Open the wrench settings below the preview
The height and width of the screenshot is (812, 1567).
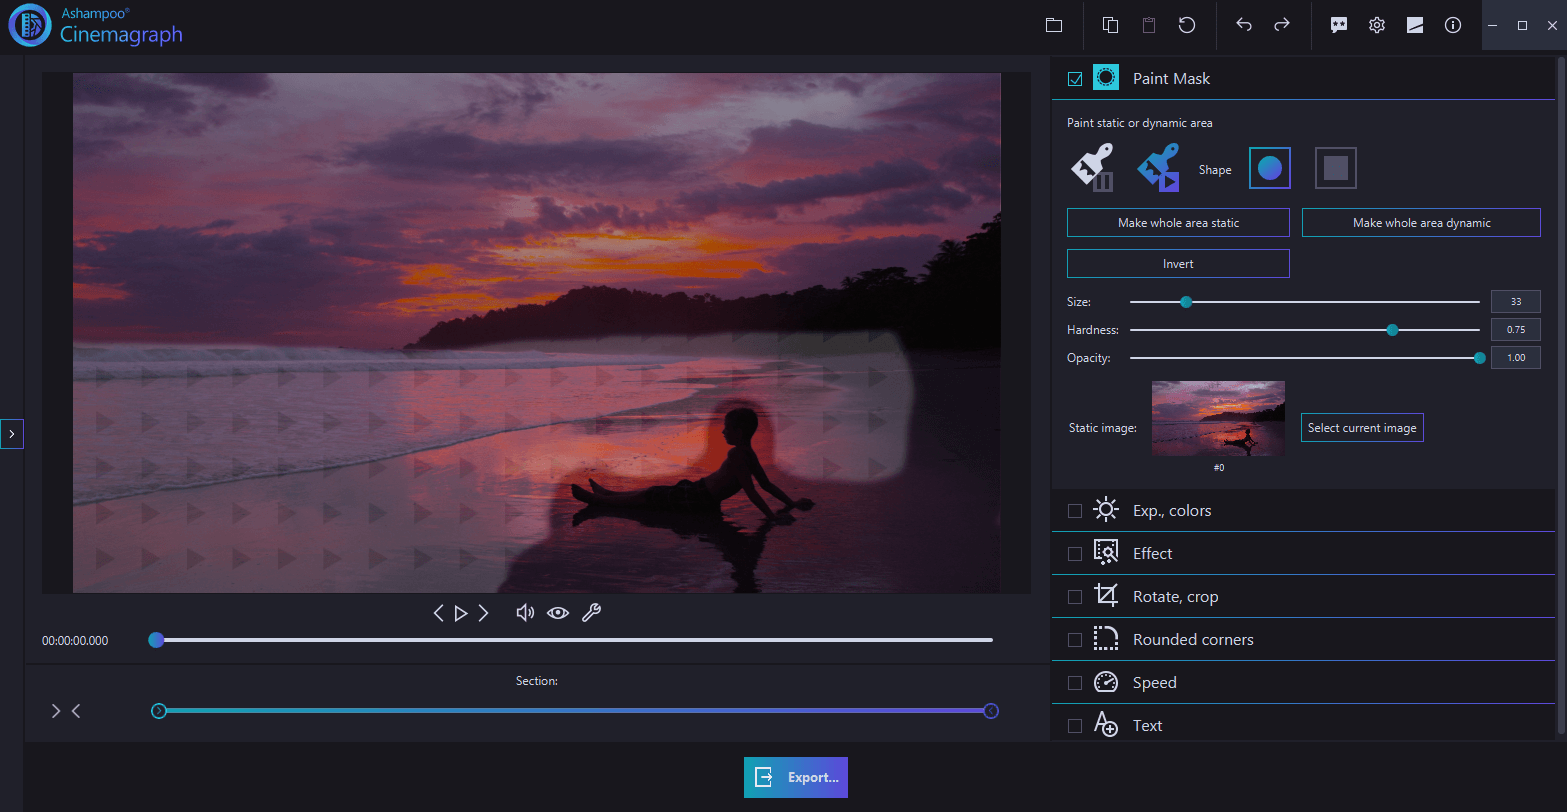(x=592, y=612)
